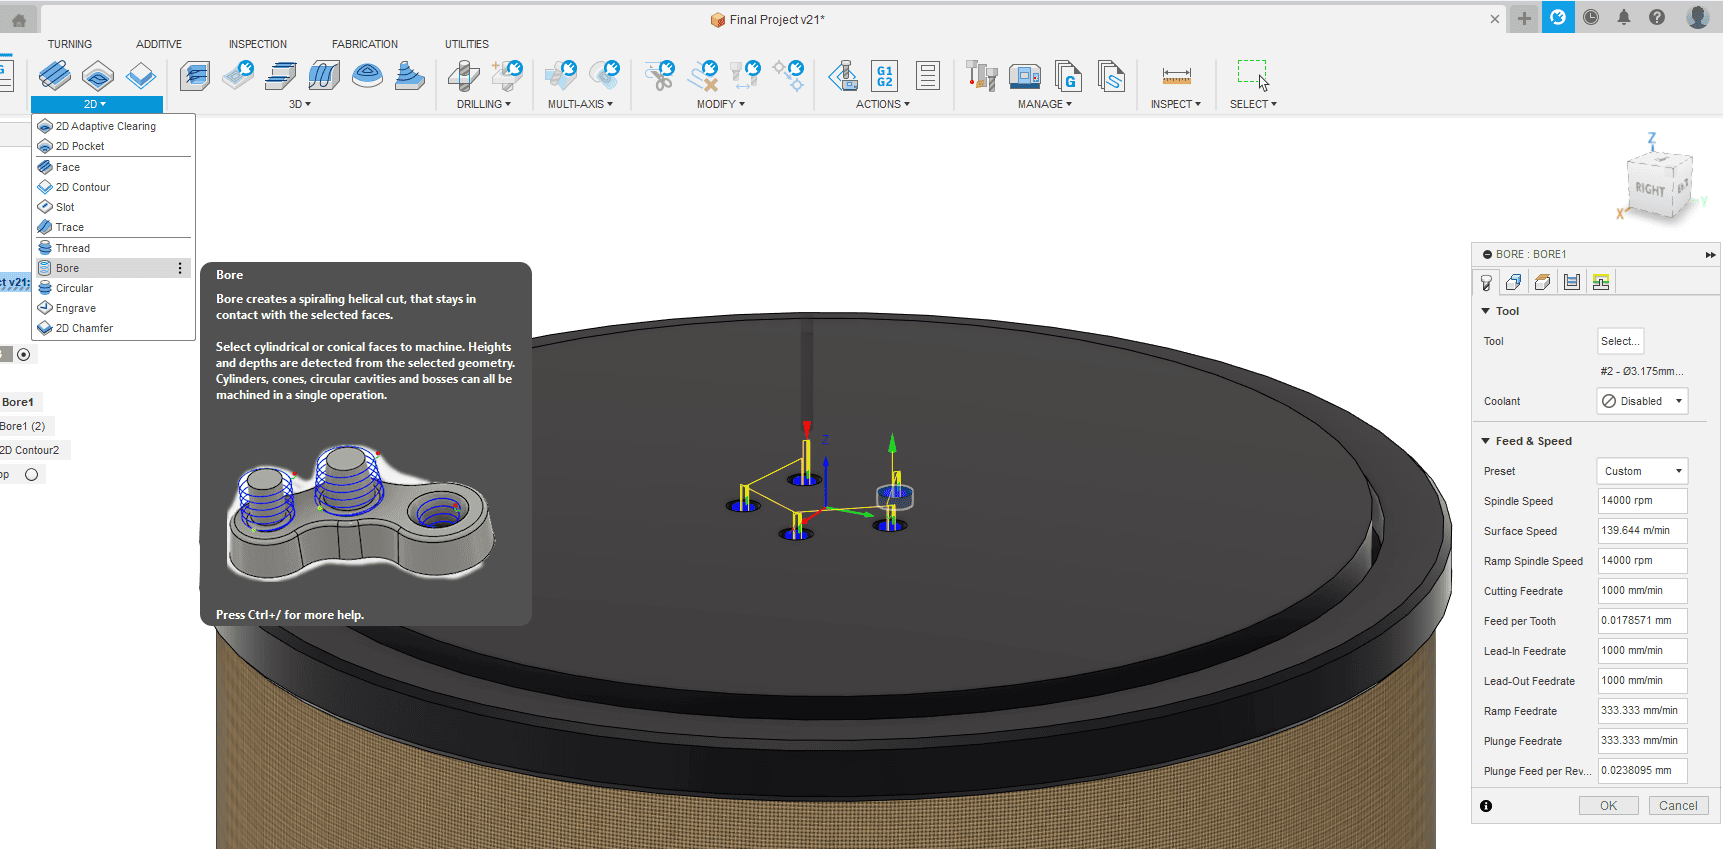Choose 2D Contour from the menu

tap(113, 187)
